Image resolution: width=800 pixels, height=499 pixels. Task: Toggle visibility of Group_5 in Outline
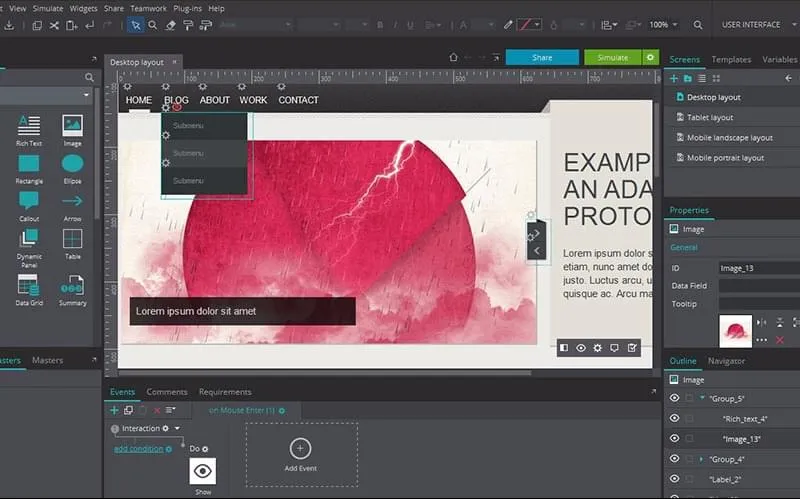click(674, 398)
